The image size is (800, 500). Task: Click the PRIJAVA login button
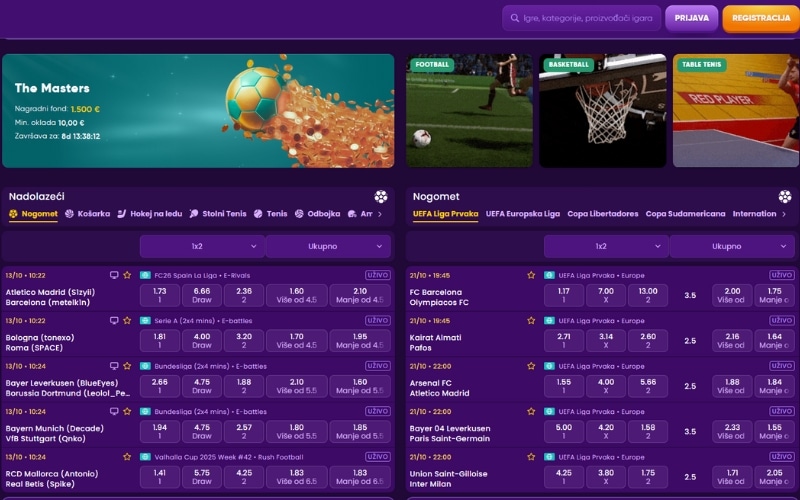pos(692,18)
